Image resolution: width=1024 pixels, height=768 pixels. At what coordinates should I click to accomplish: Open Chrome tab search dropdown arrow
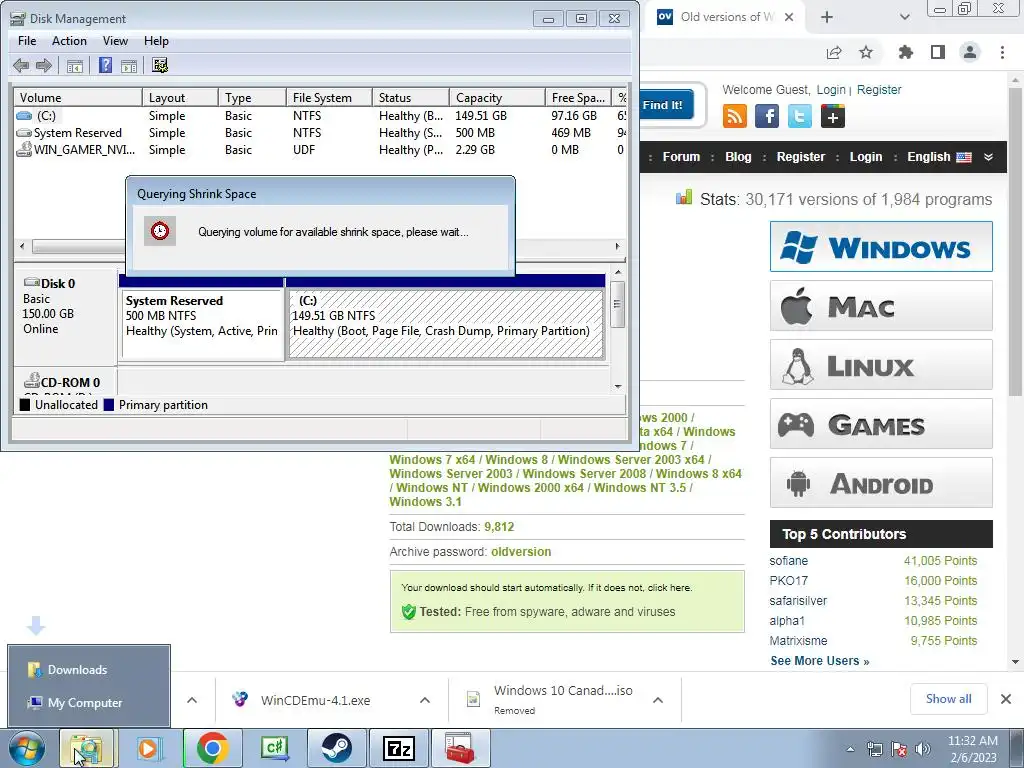(904, 17)
